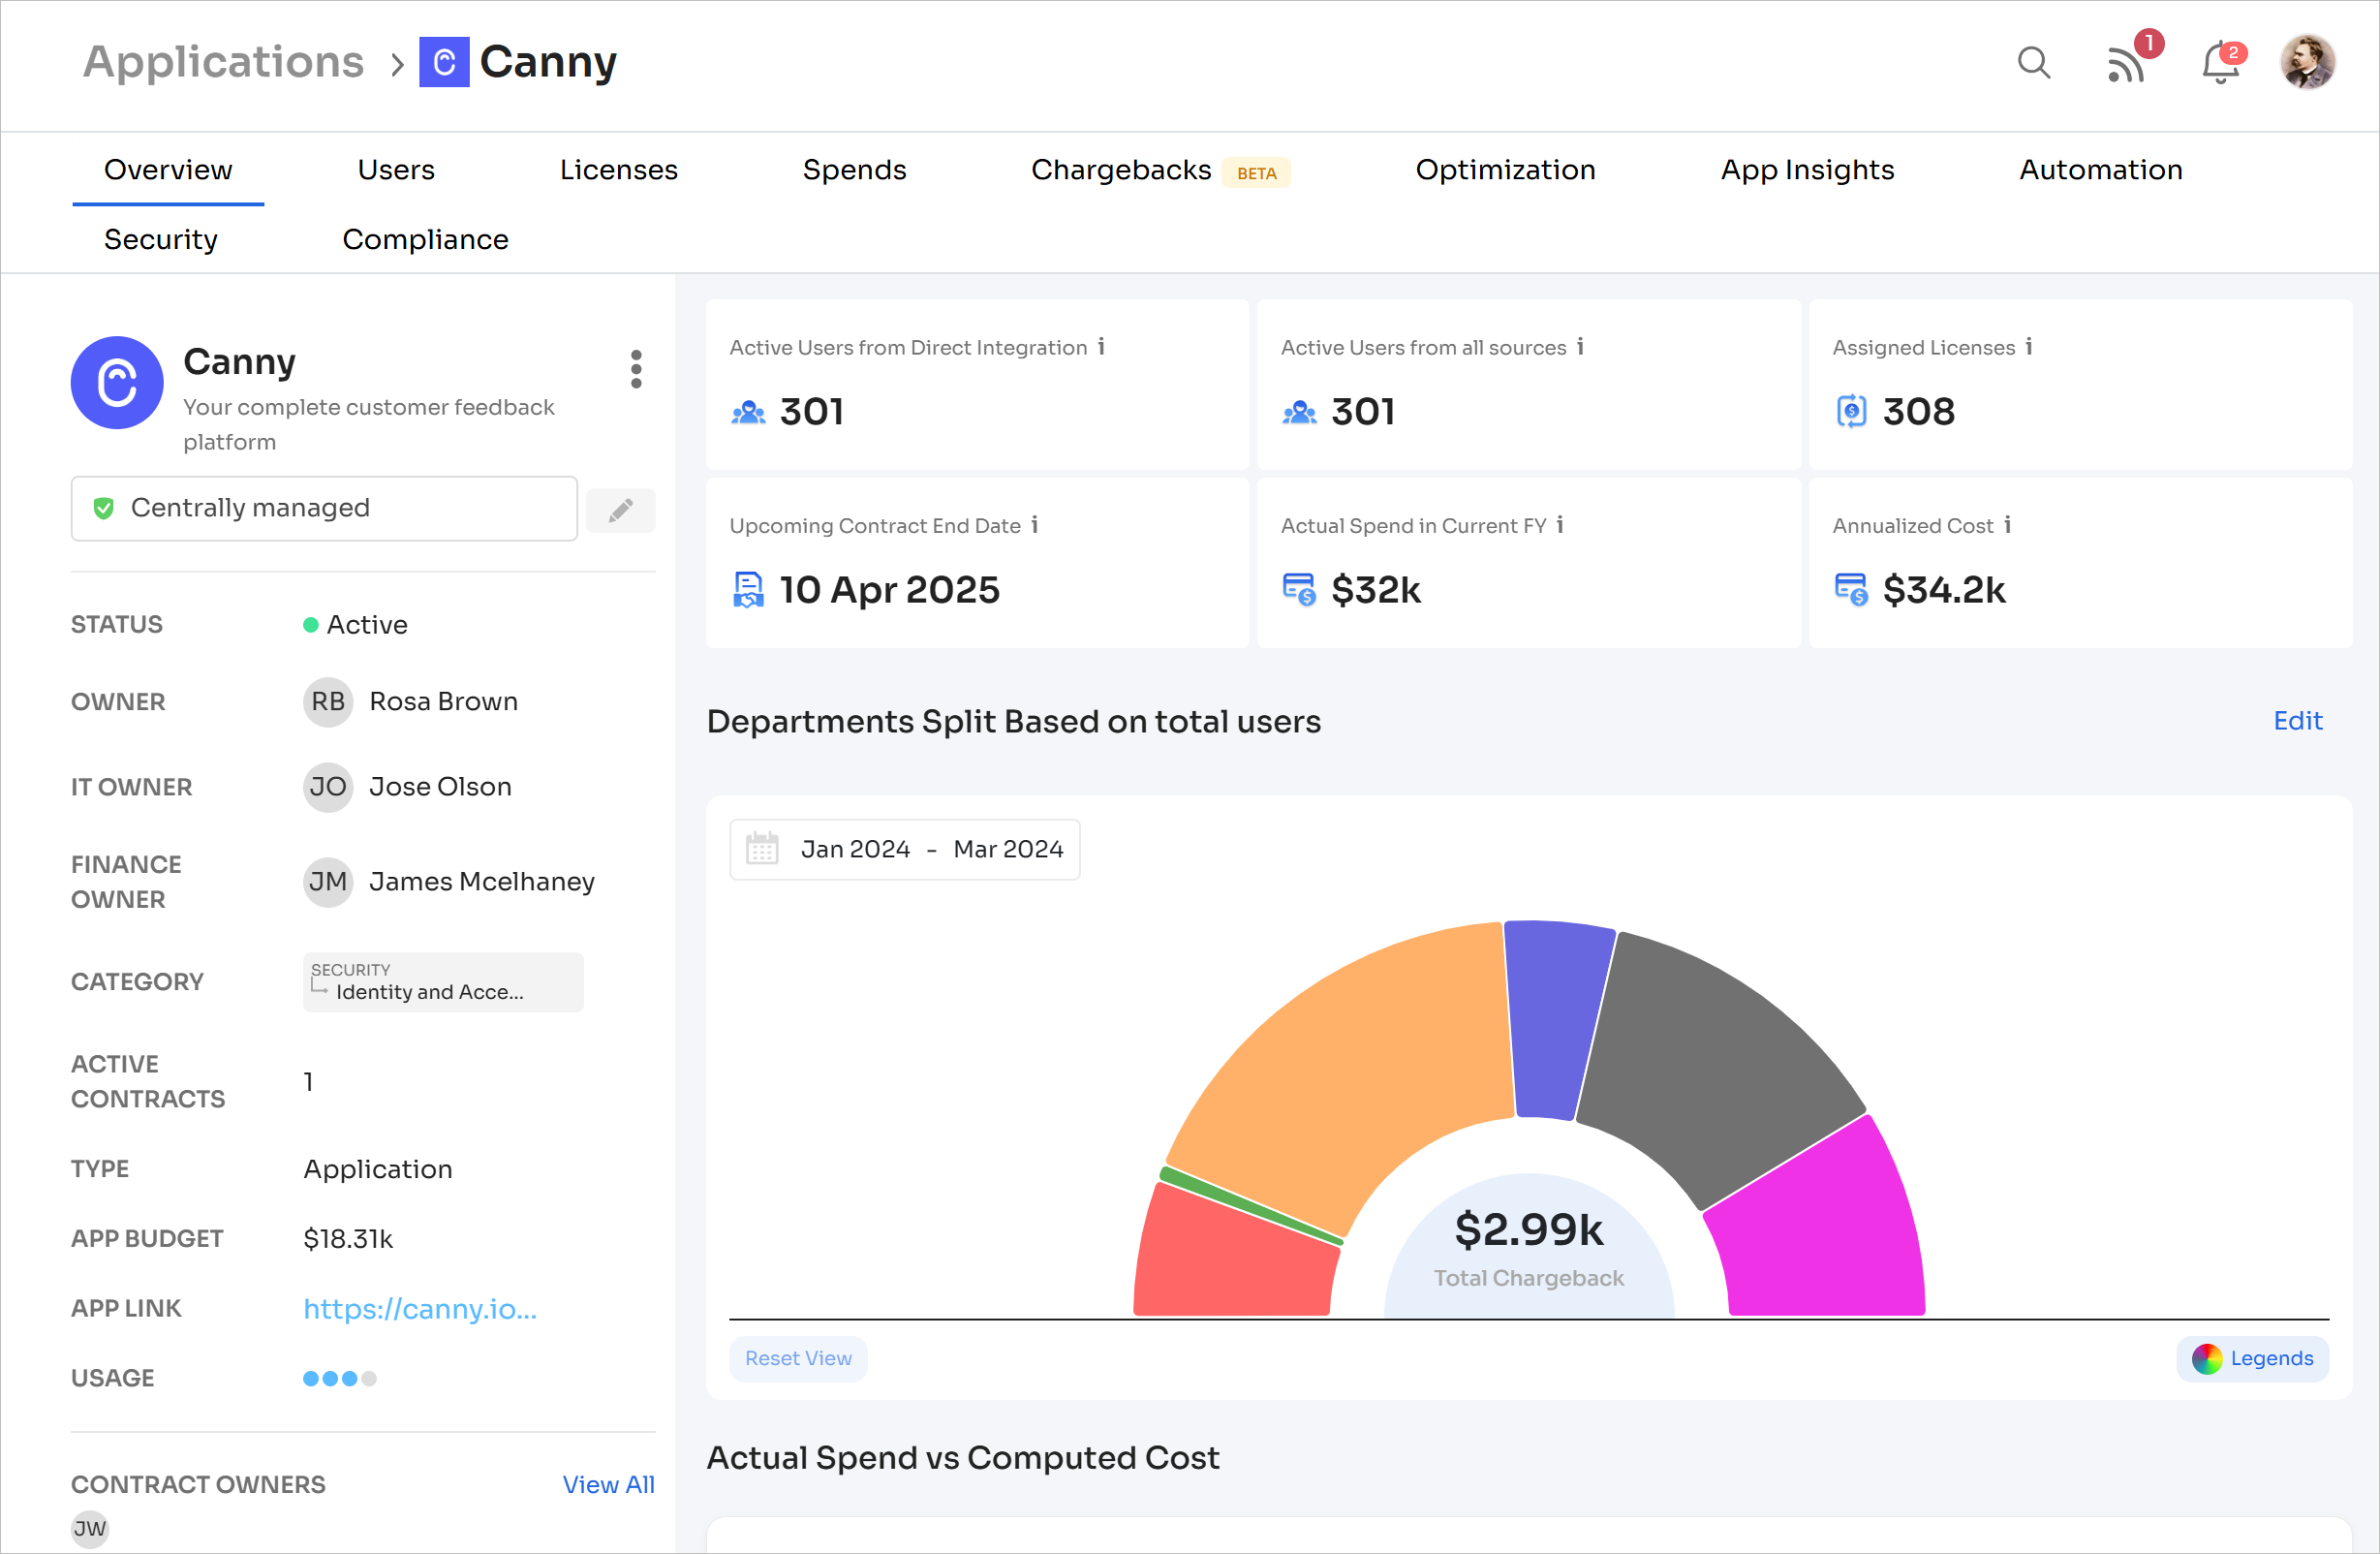The image size is (2380, 1554).
Task: Click the Active status value
Action: click(356, 624)
